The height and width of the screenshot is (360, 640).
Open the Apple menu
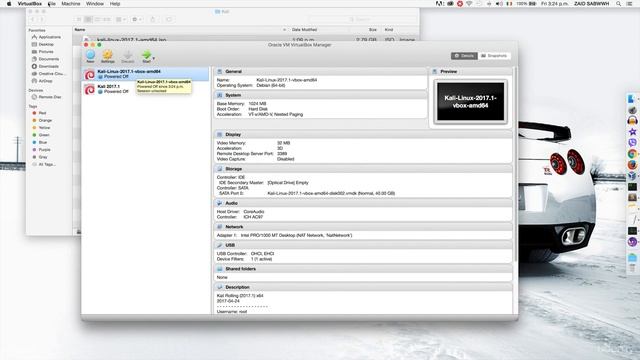coord(9,4)
